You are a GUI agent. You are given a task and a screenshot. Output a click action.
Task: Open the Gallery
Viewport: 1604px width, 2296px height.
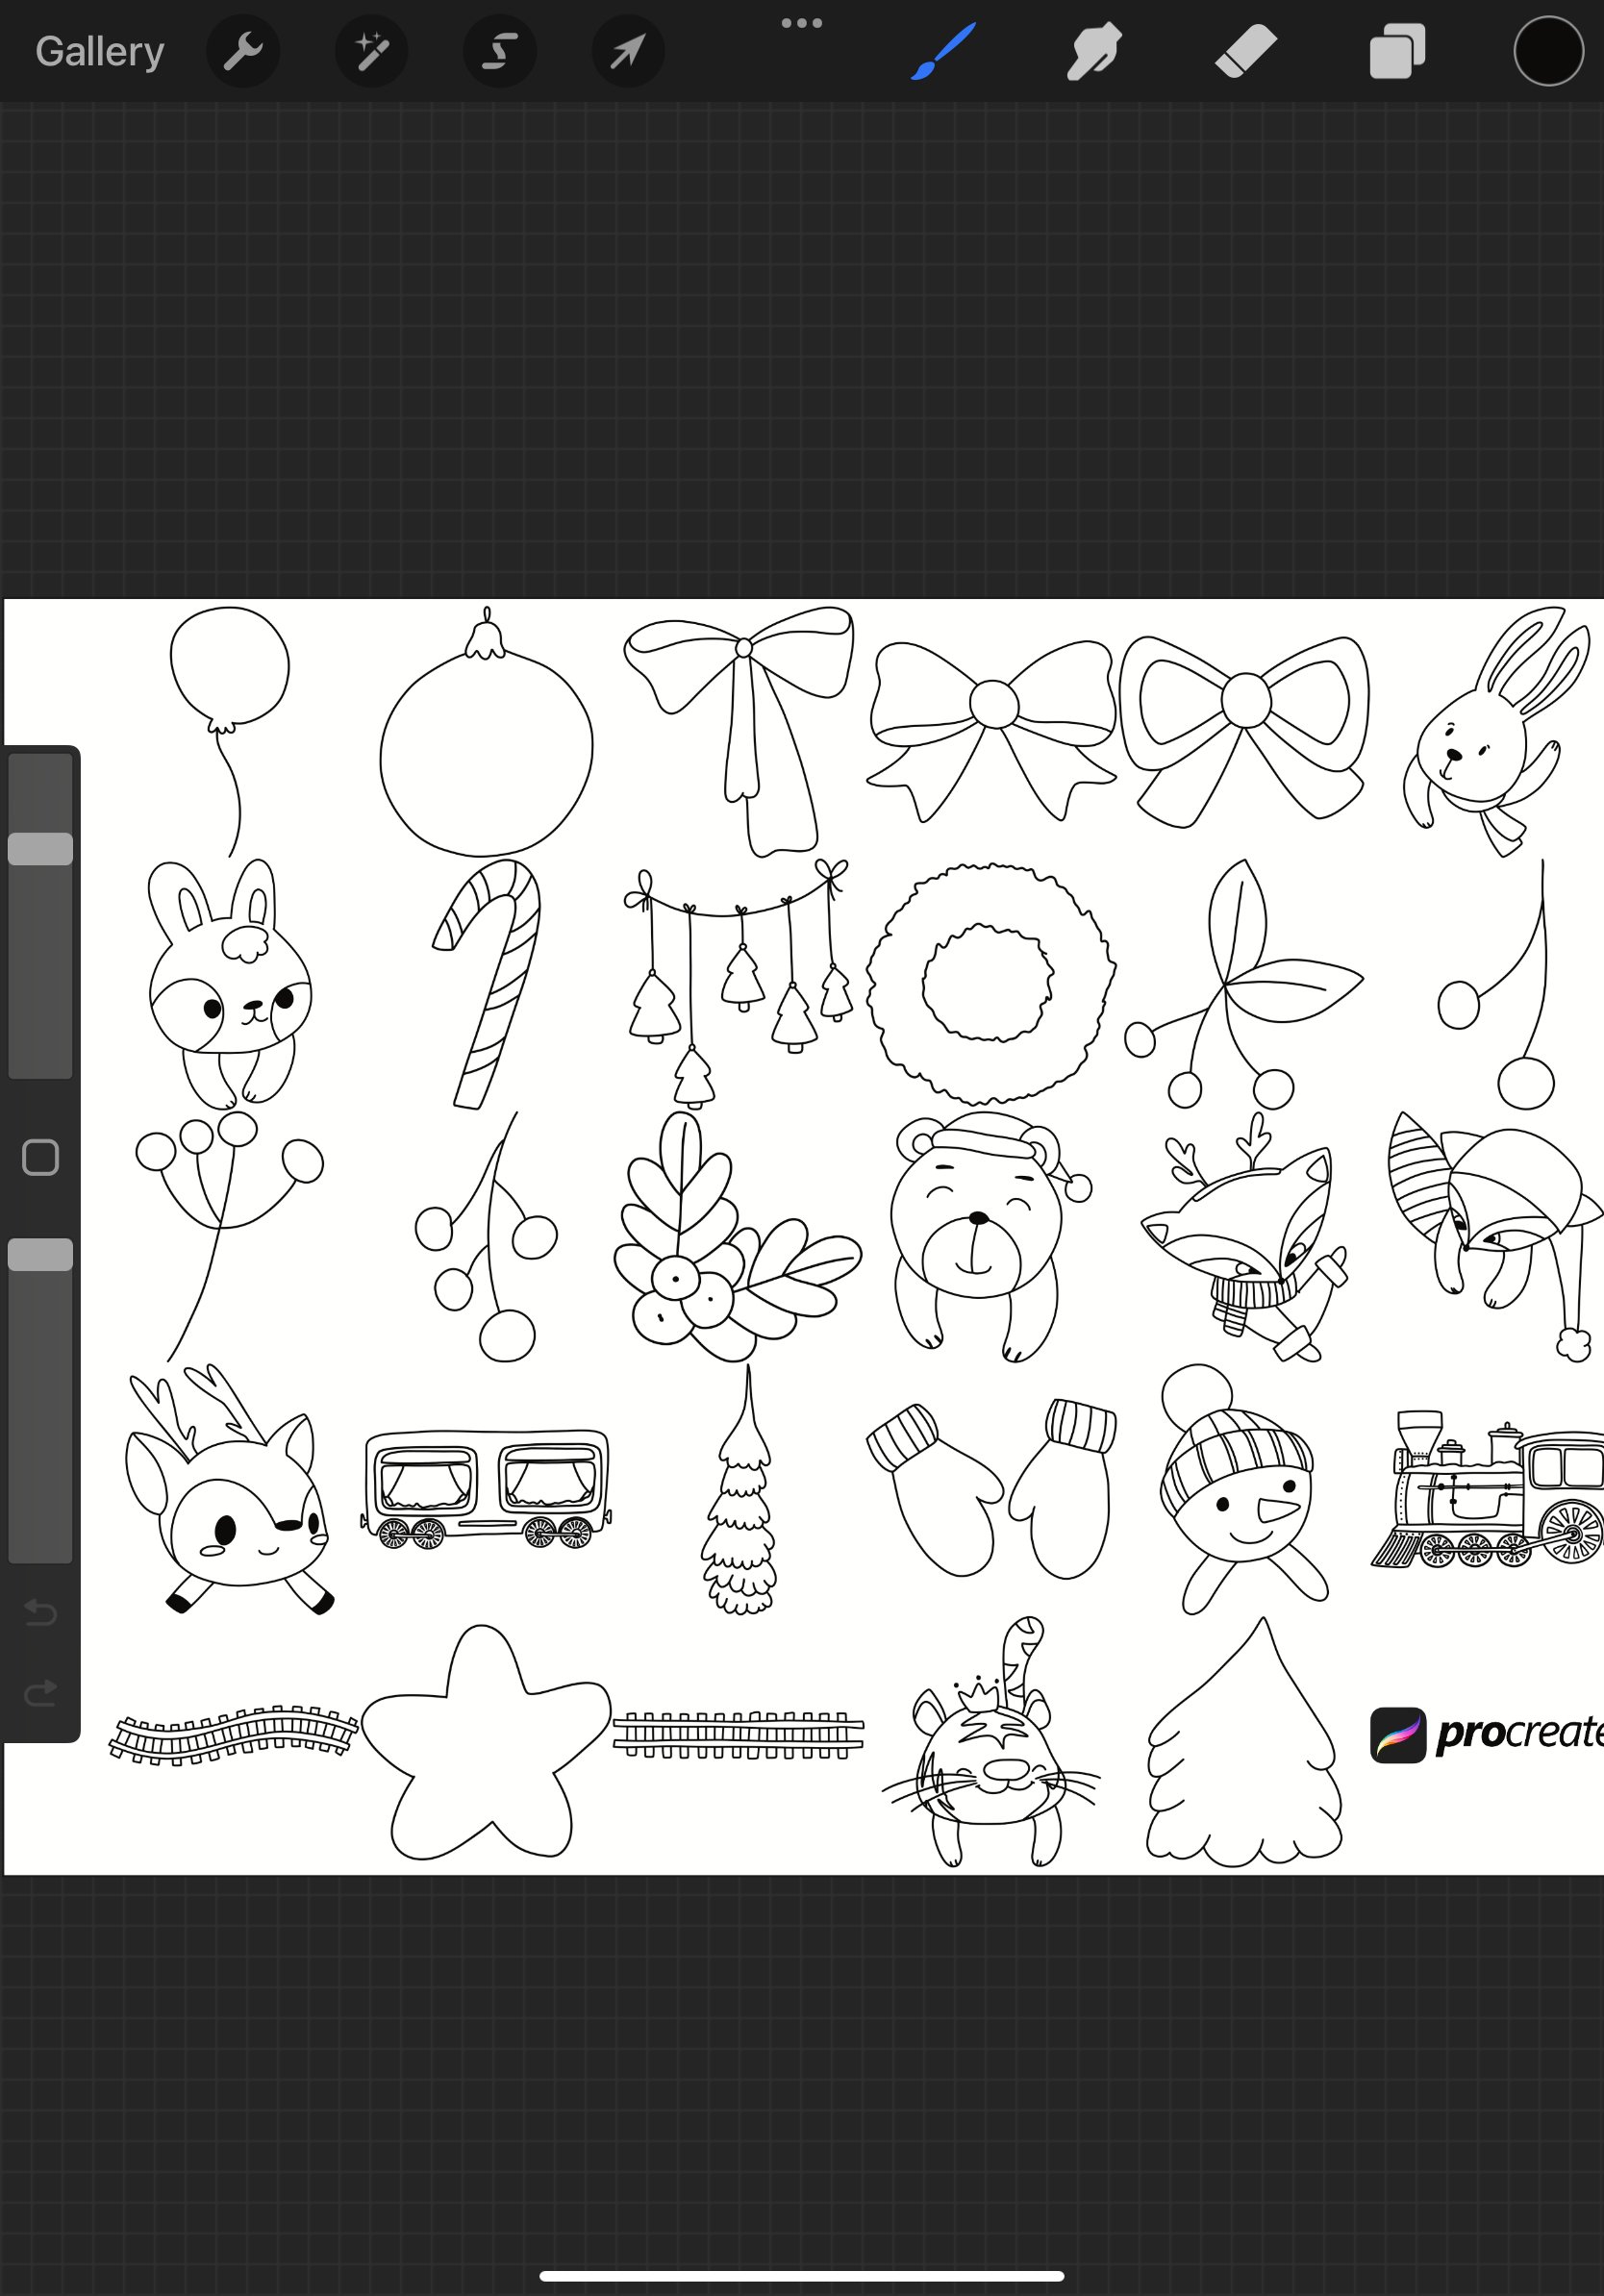(x=99, y=51)
